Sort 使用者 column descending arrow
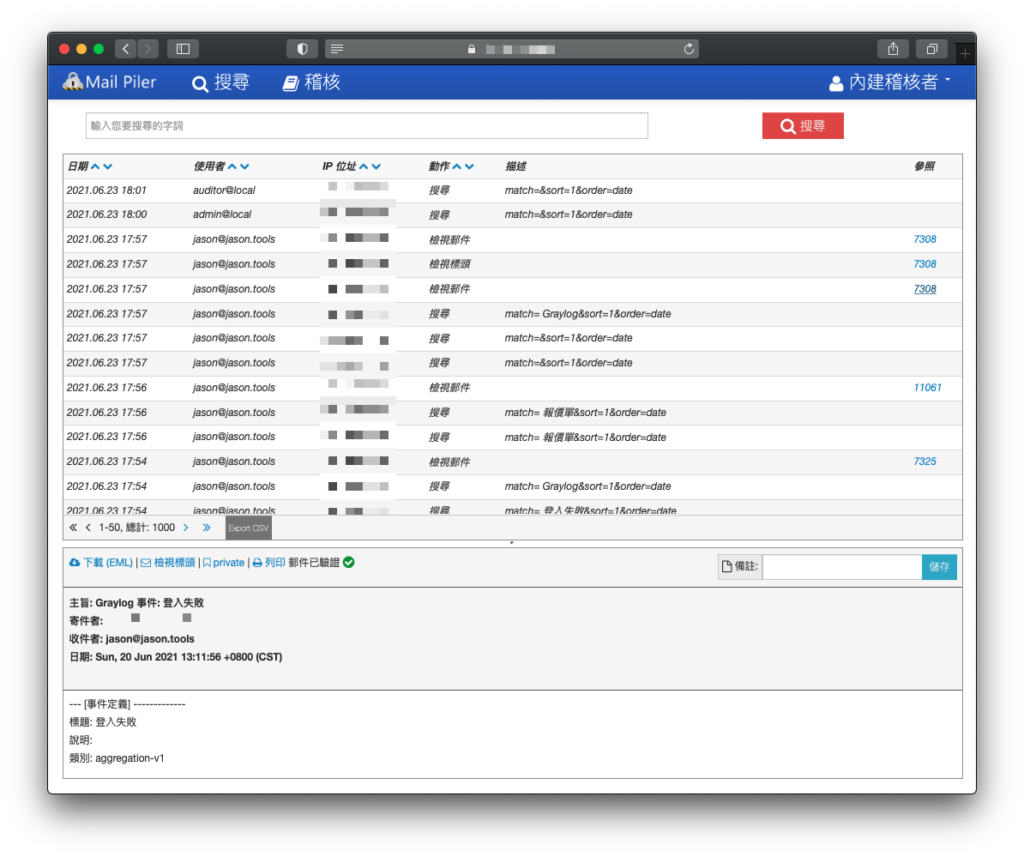Screen dimensions: 1024x857 [244, 167]
